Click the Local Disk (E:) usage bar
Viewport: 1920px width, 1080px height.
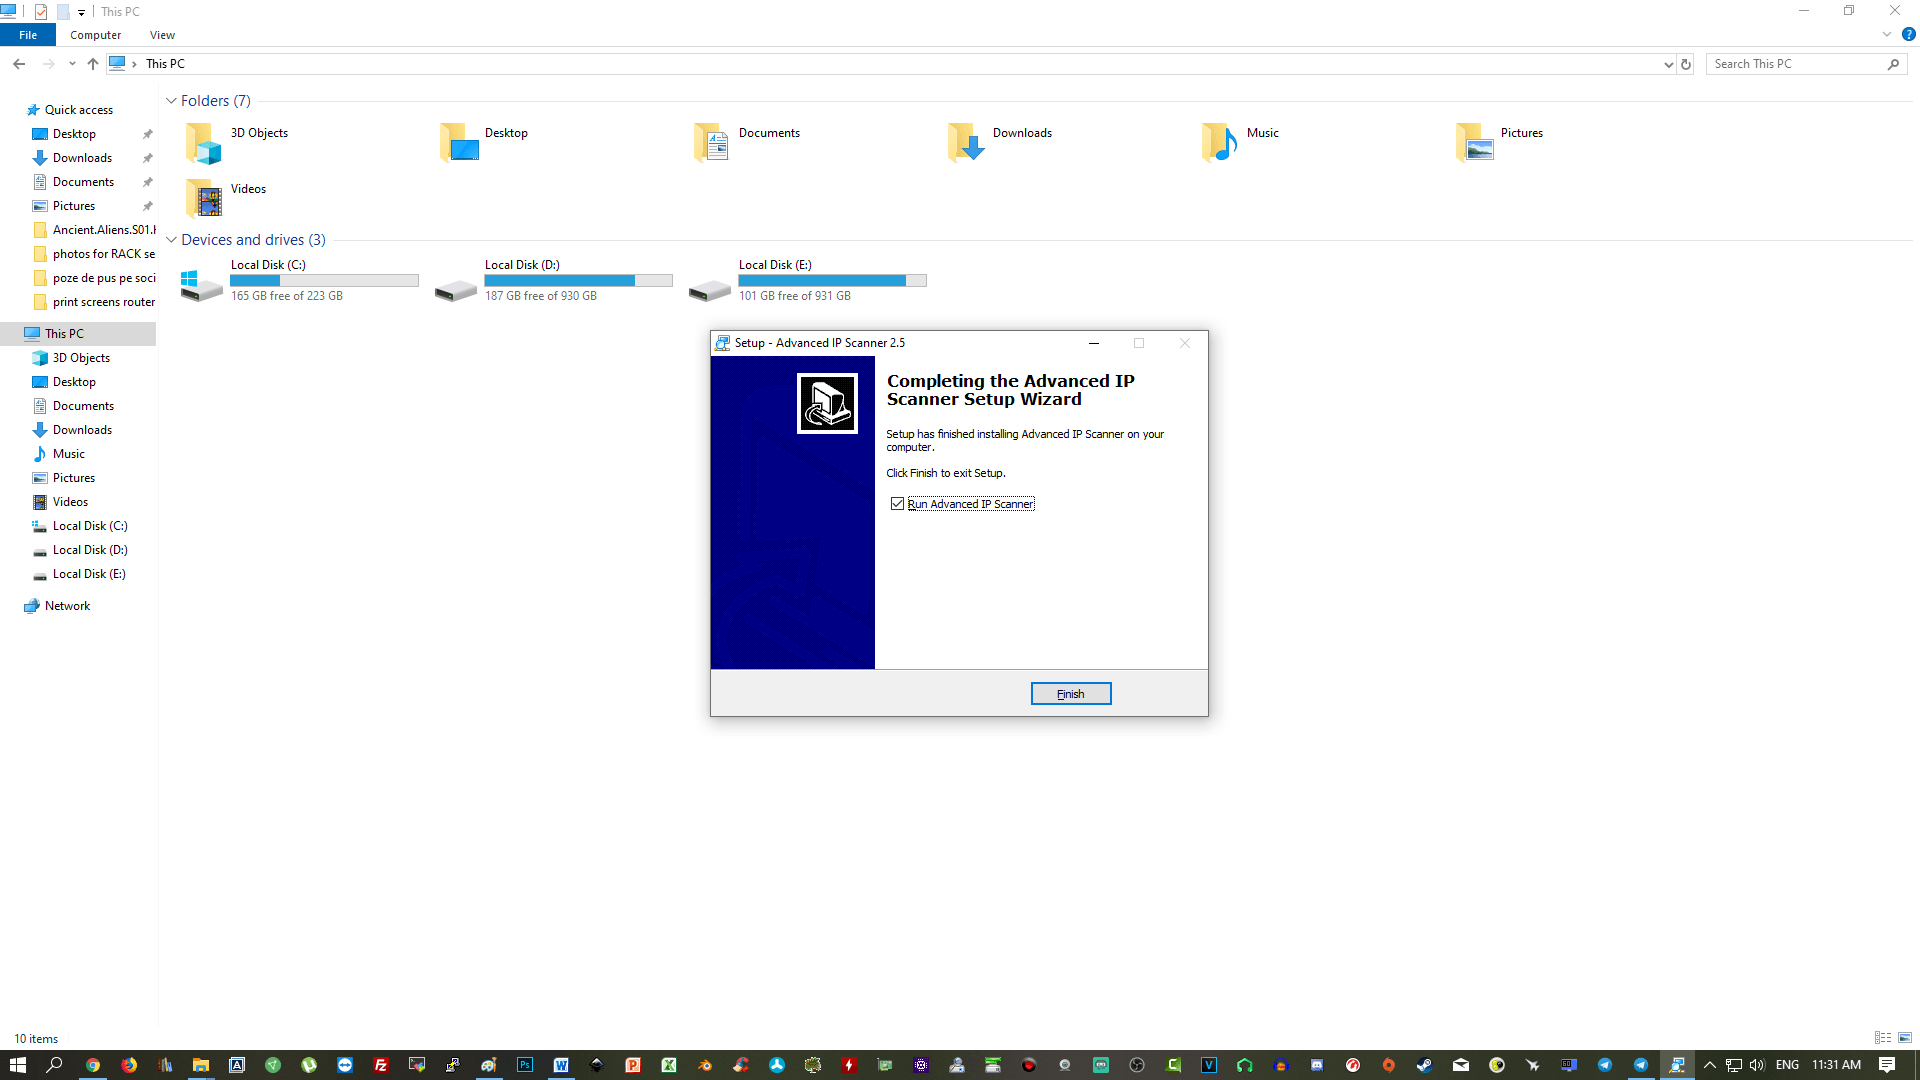tap(832, 281)
